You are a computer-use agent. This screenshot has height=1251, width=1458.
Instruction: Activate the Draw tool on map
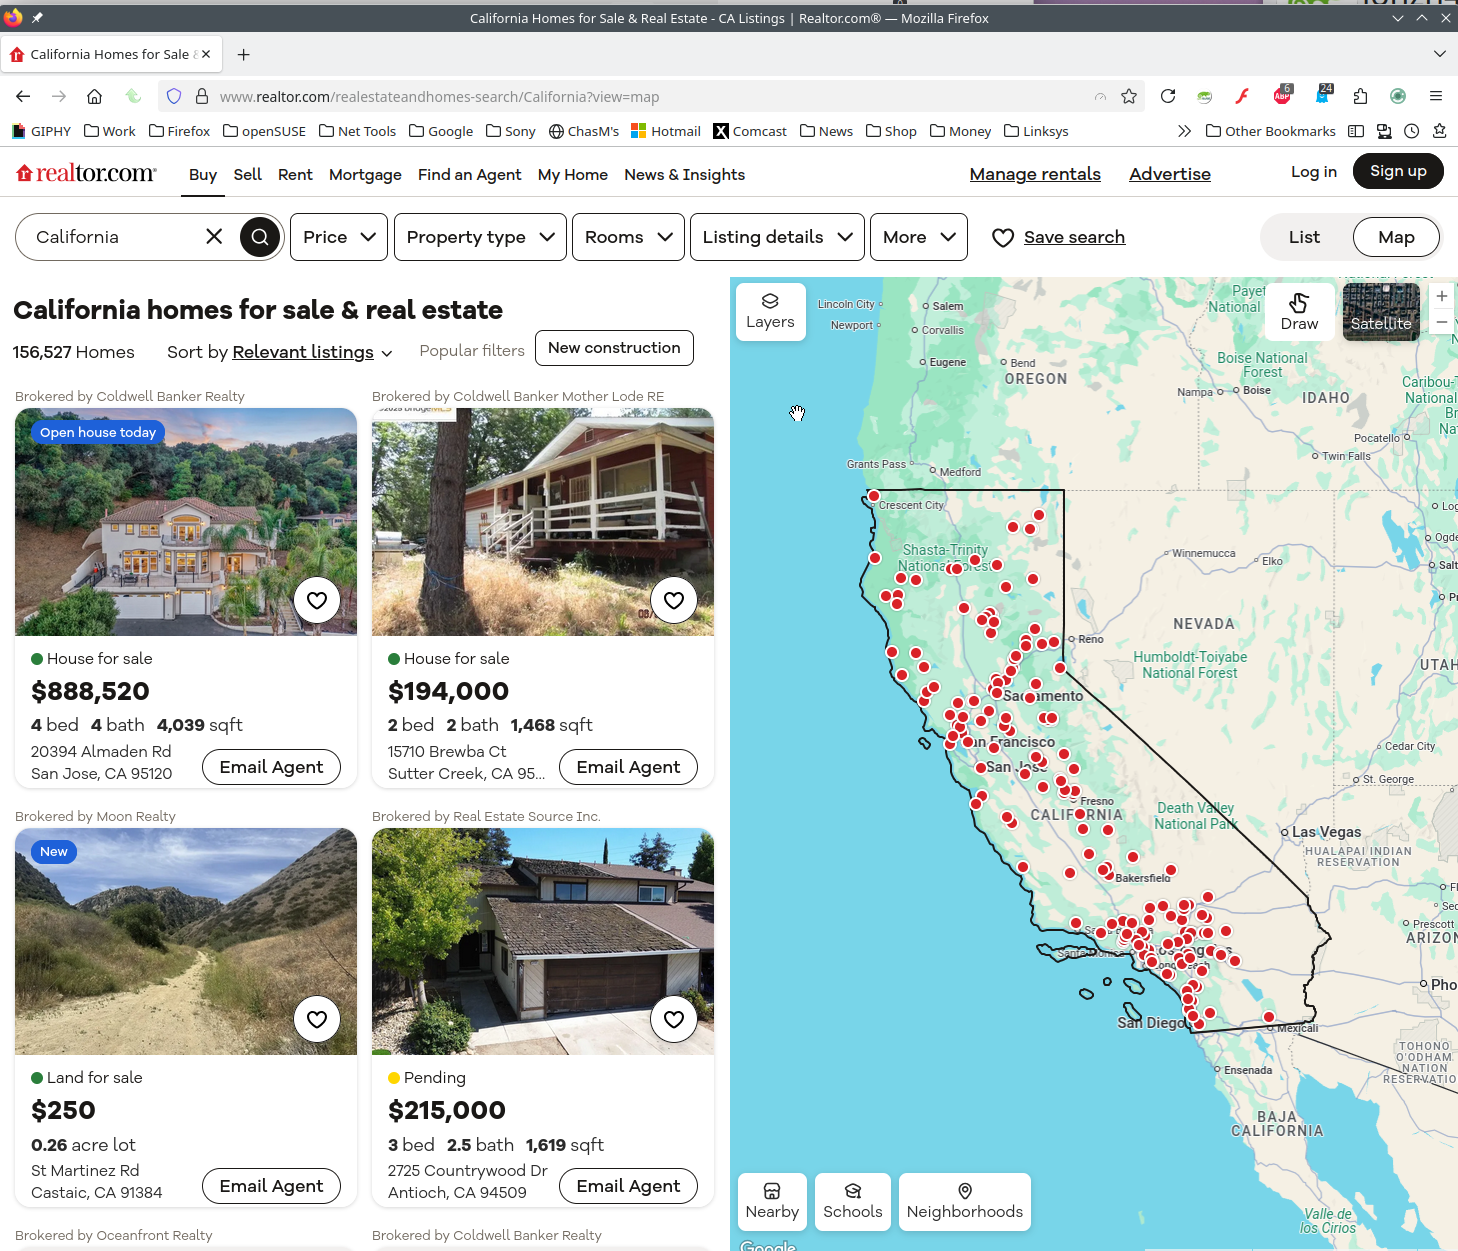point(1299,311)
